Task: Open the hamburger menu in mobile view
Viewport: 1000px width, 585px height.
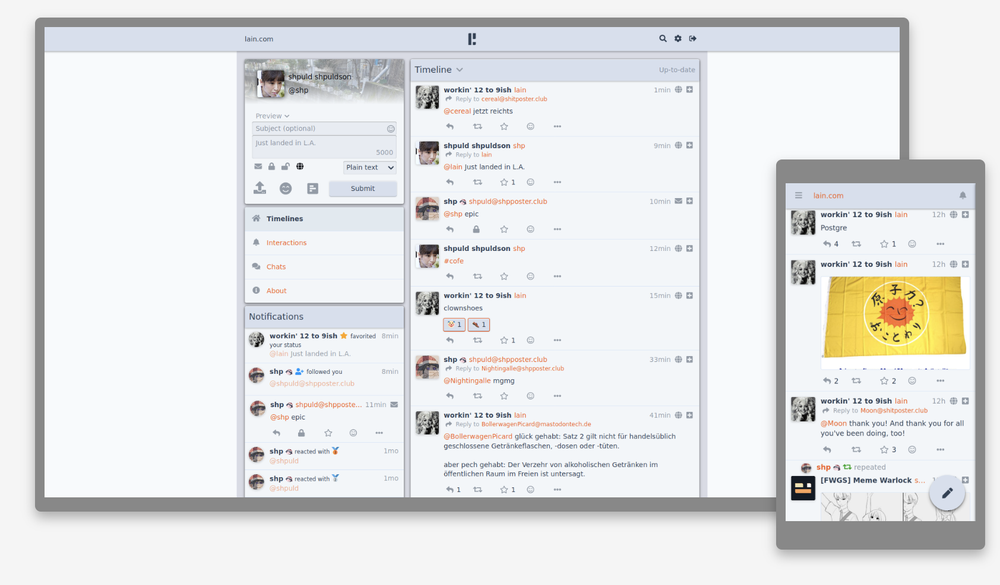Action: 798,195
